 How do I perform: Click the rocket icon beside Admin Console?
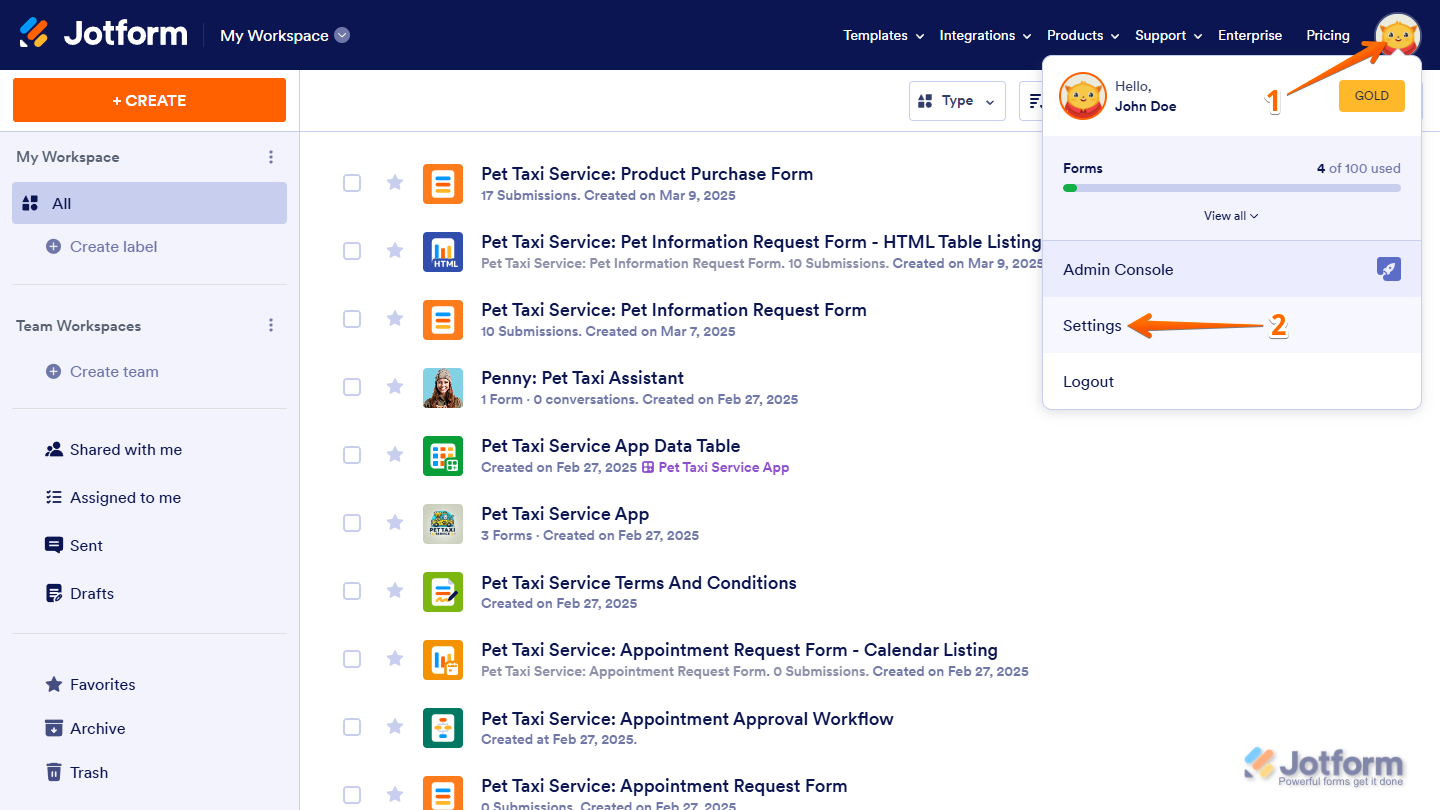coord(1388,269)
